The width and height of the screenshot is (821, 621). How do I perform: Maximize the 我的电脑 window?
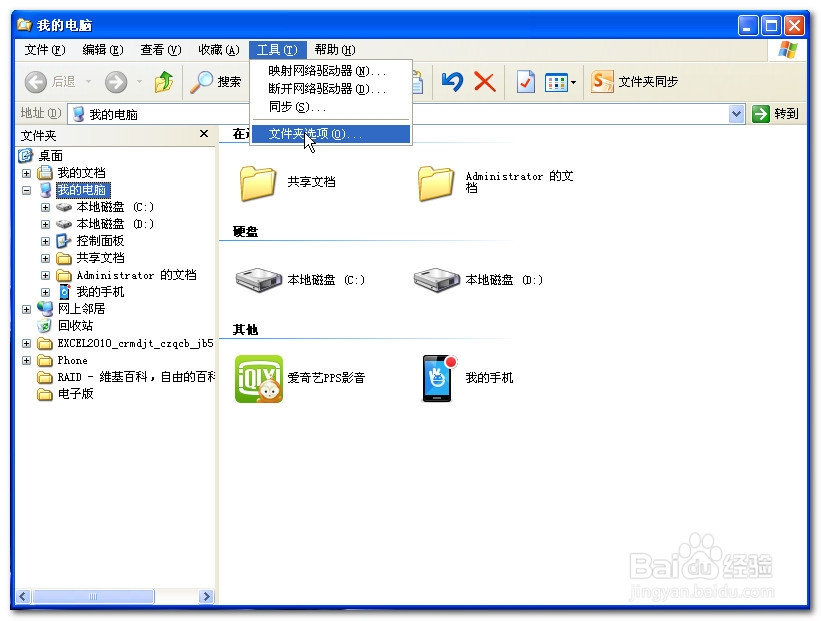(771, 25)
